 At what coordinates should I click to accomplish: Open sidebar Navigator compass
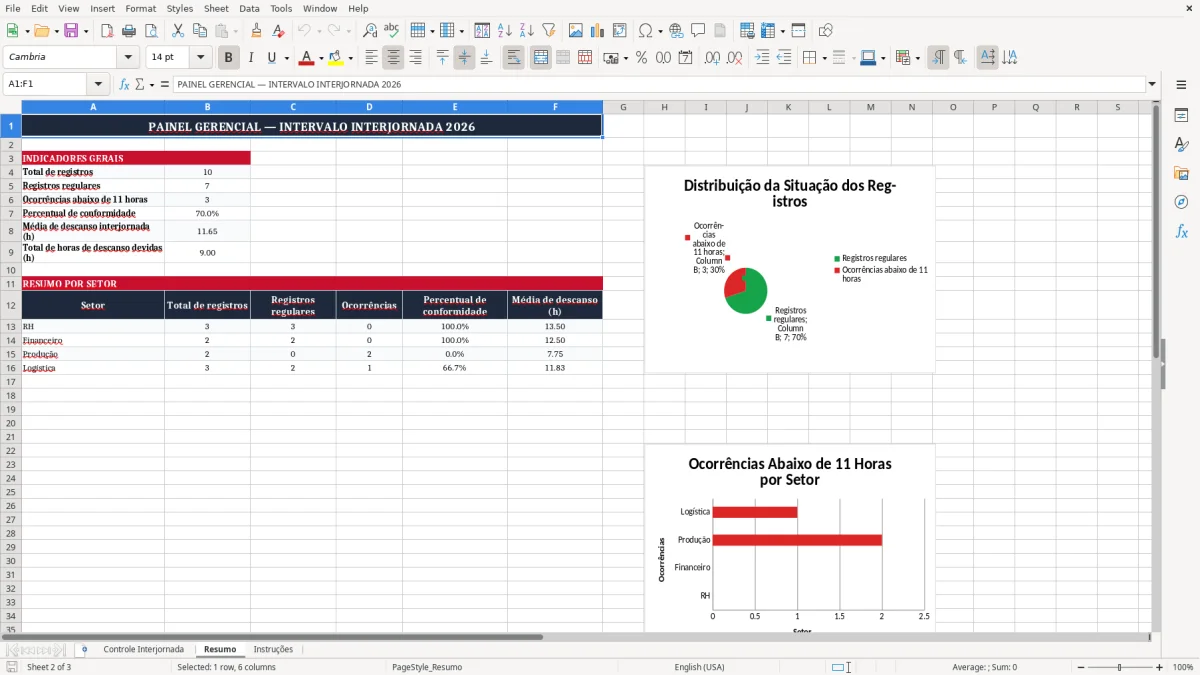pyautogui.click(x=1181, y=202)
